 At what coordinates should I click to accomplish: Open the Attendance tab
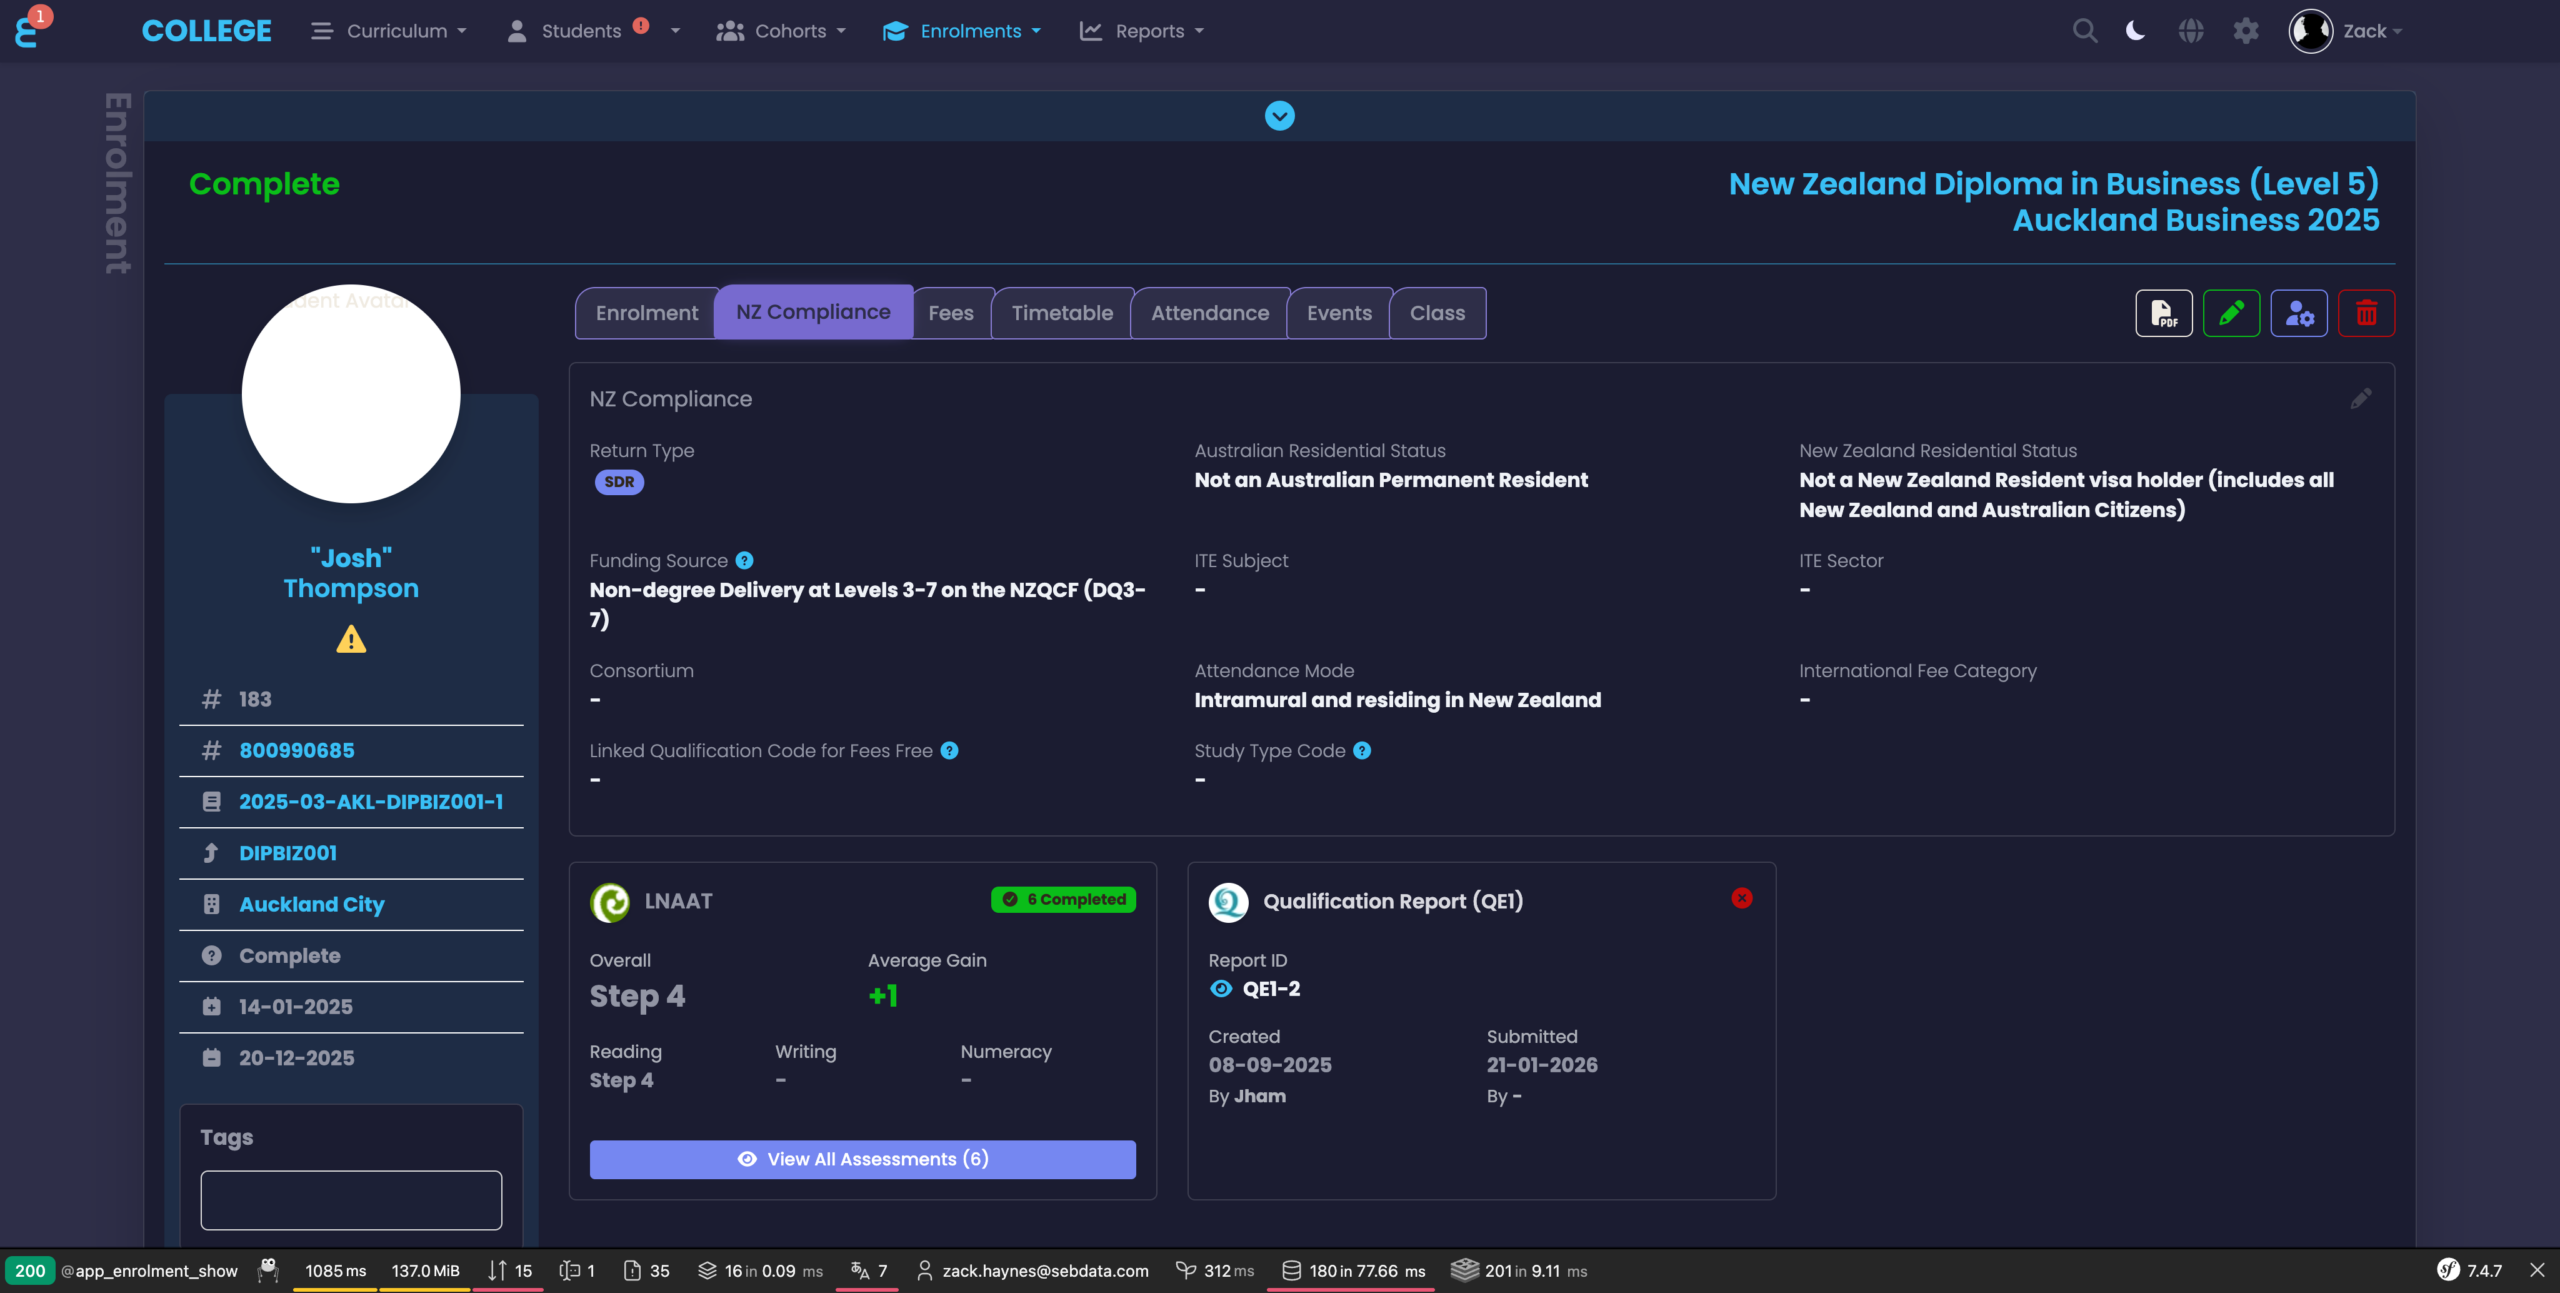point(1210,314)
